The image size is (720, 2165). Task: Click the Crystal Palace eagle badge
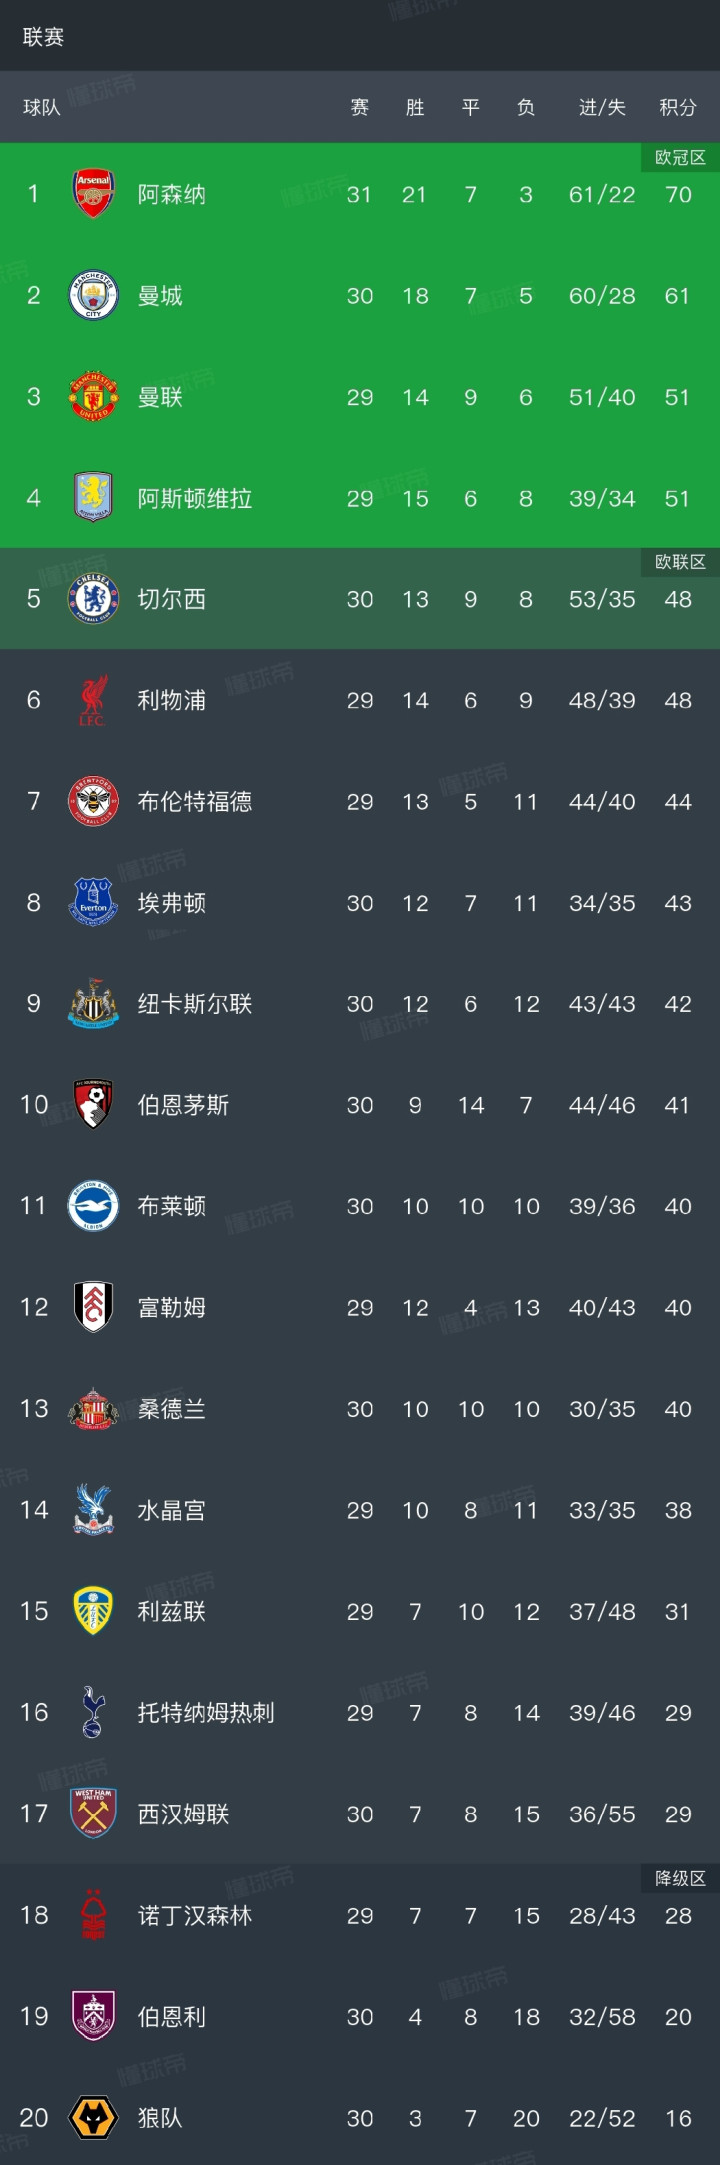(x=93, y=1510)
